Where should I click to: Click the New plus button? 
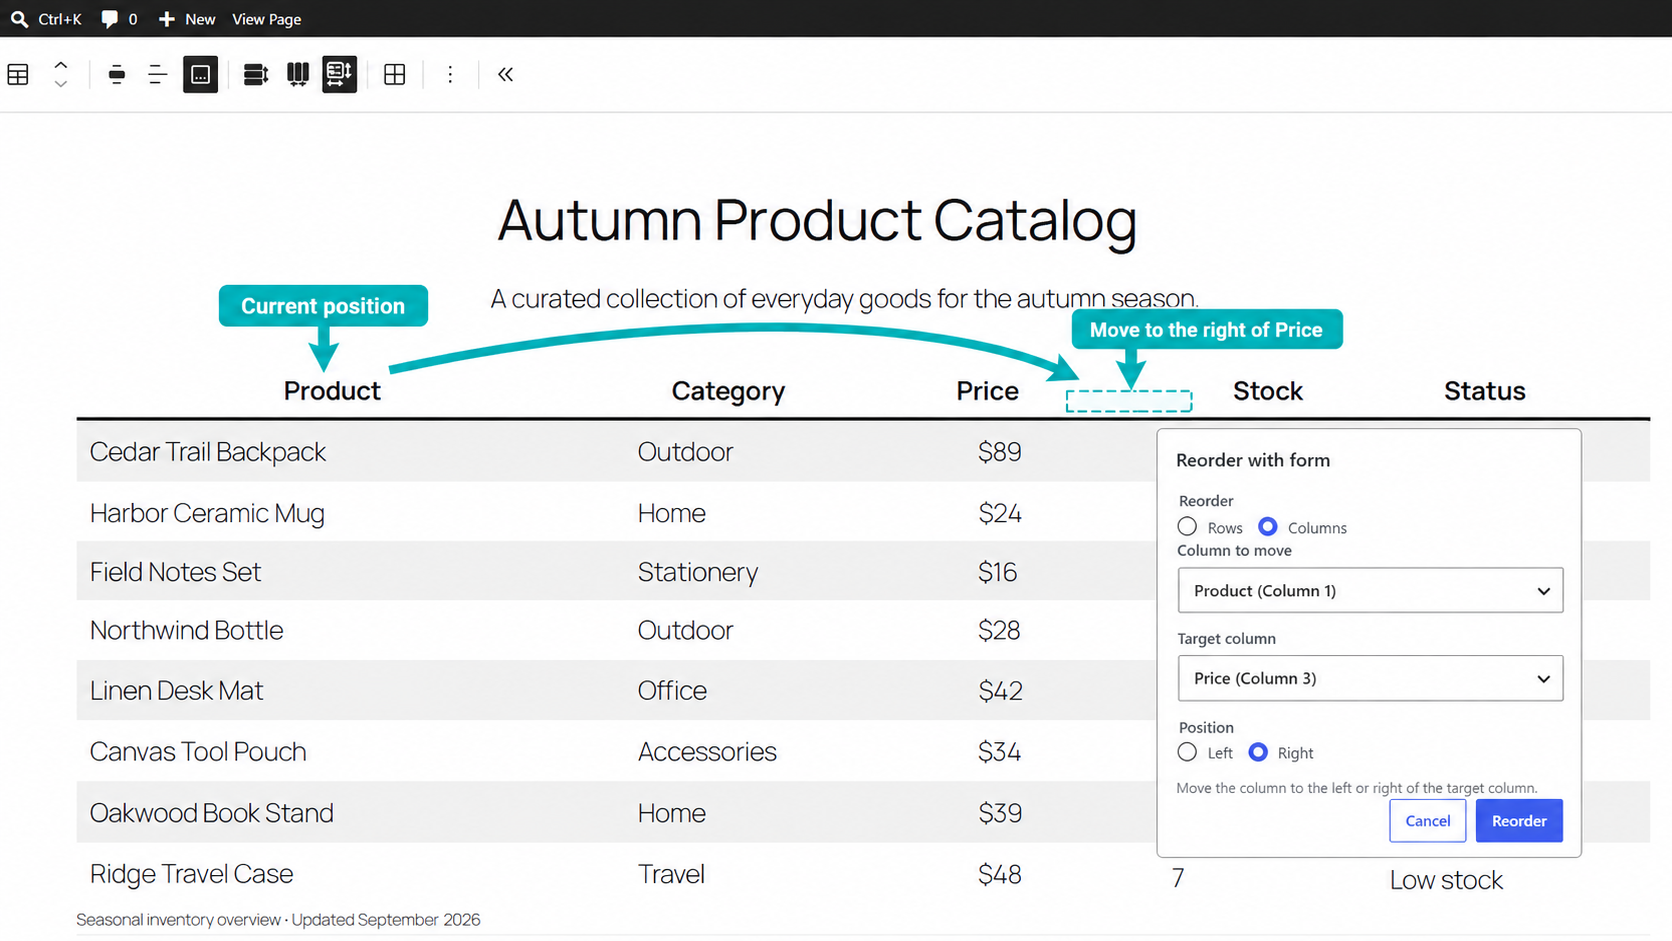tap(187, 19)
